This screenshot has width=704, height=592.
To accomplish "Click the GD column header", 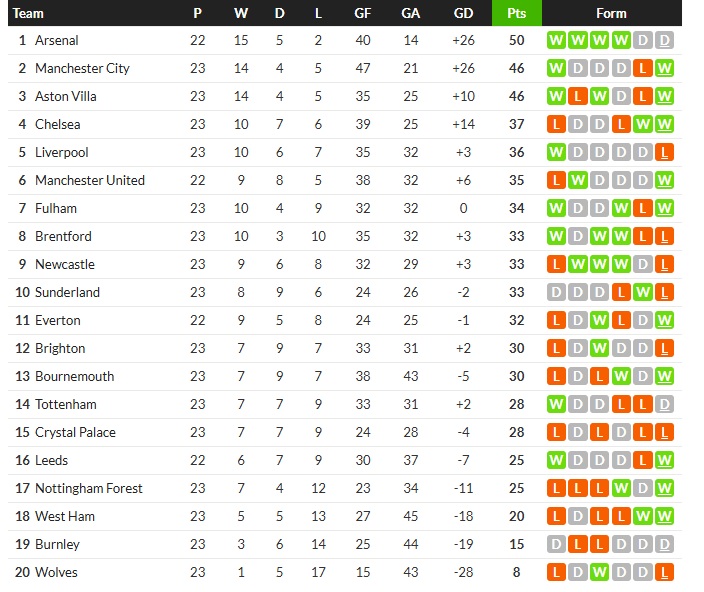I will (x=463, y=13).
